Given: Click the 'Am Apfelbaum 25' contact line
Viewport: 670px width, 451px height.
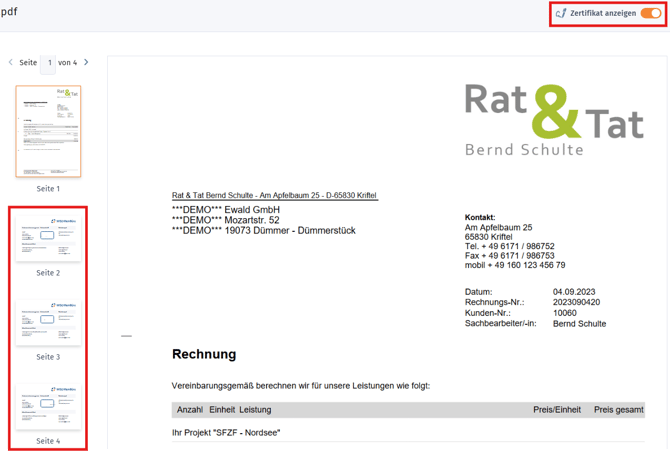Looking at the screenshot, I should (499, 227).
